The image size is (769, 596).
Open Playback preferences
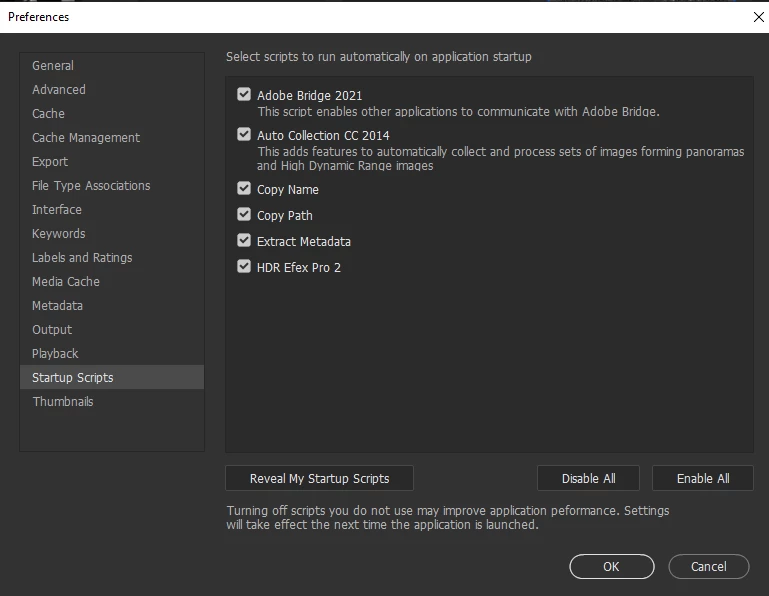click(112, 354)
